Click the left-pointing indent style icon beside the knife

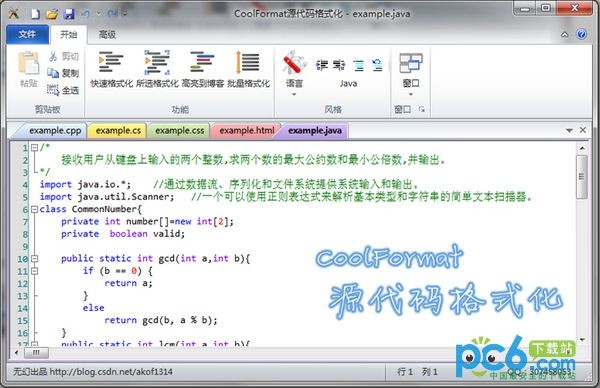[x=322, y=65]
